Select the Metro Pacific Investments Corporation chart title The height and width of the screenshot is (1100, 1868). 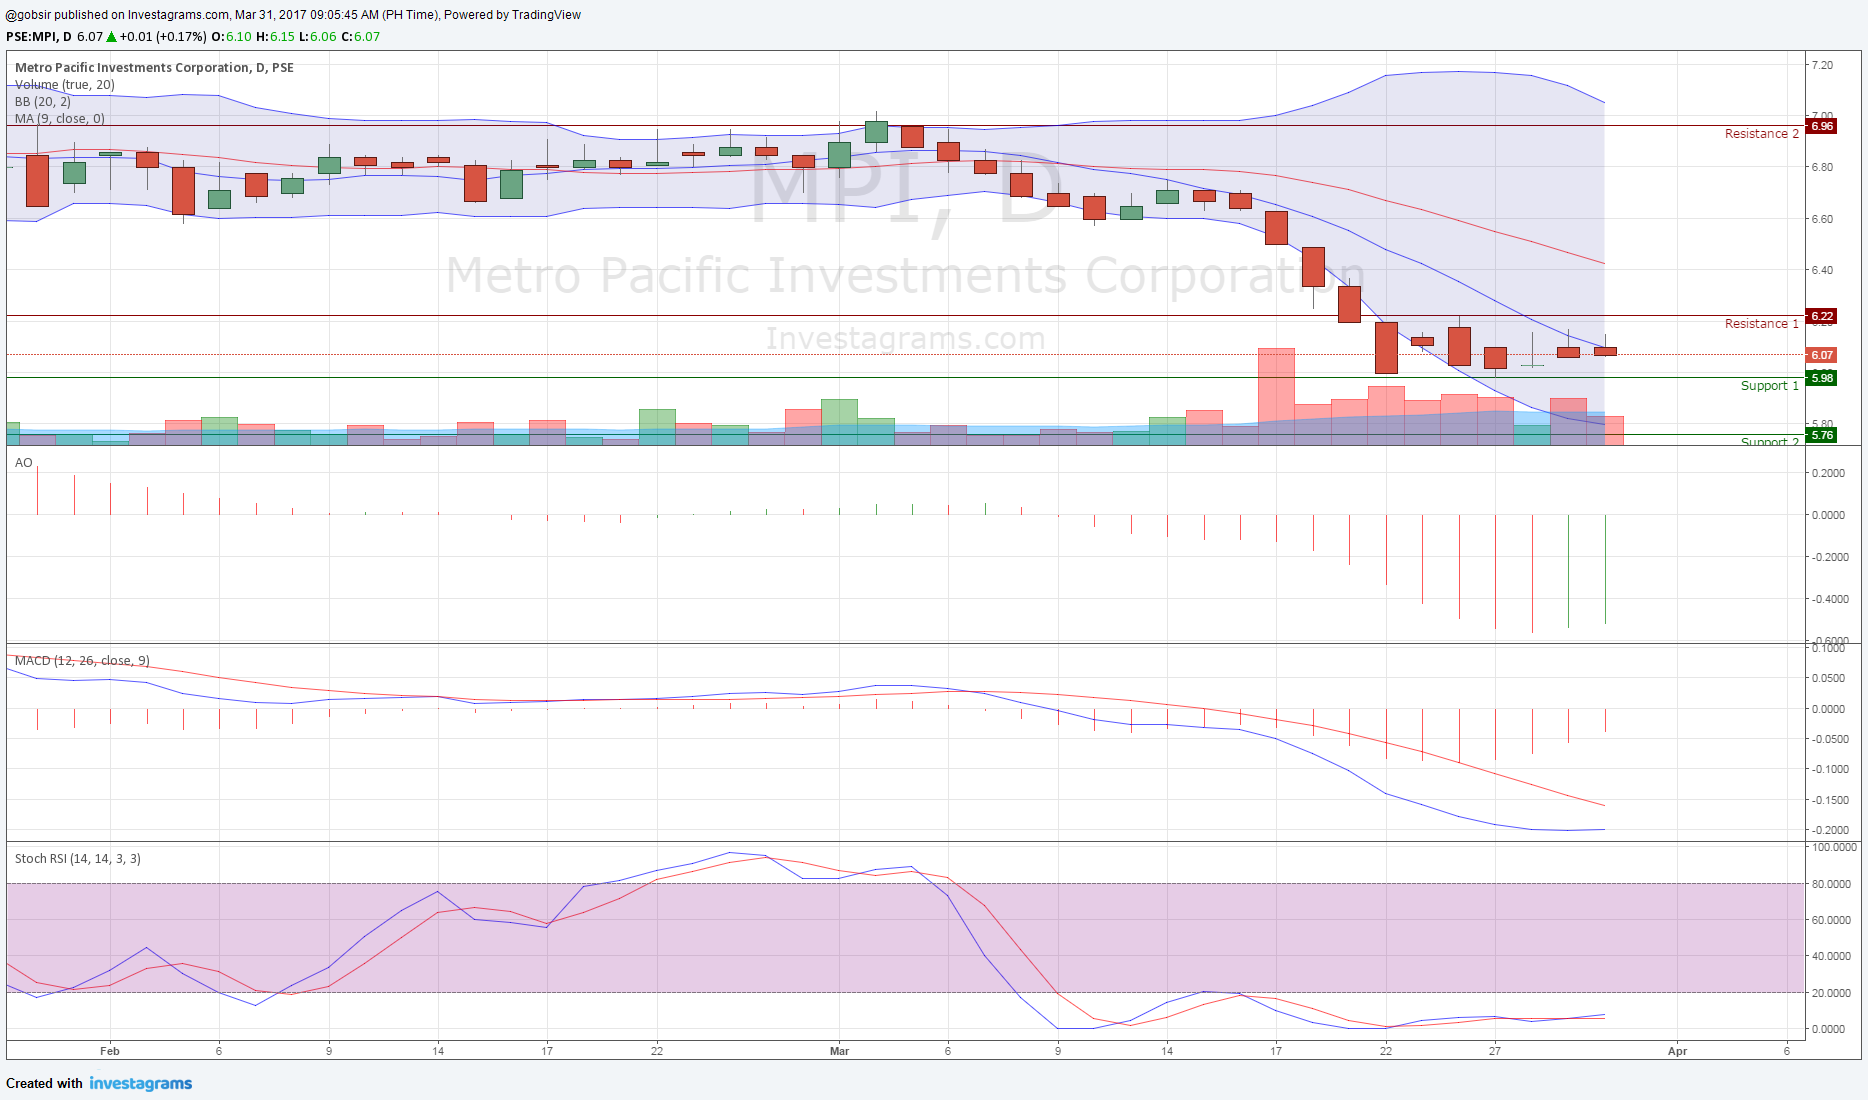click(x=154, y=68)
